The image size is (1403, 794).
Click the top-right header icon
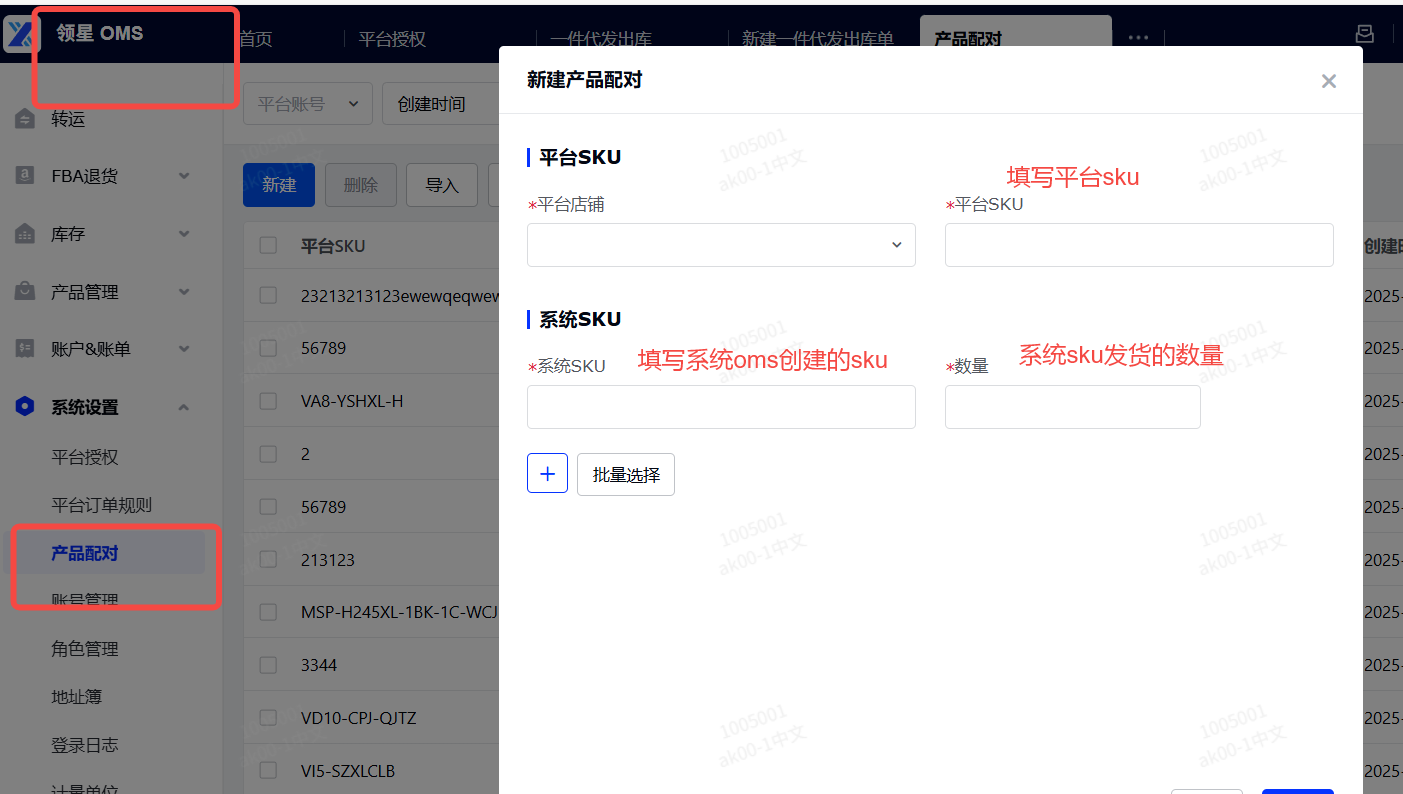(x=1364, y=34)
